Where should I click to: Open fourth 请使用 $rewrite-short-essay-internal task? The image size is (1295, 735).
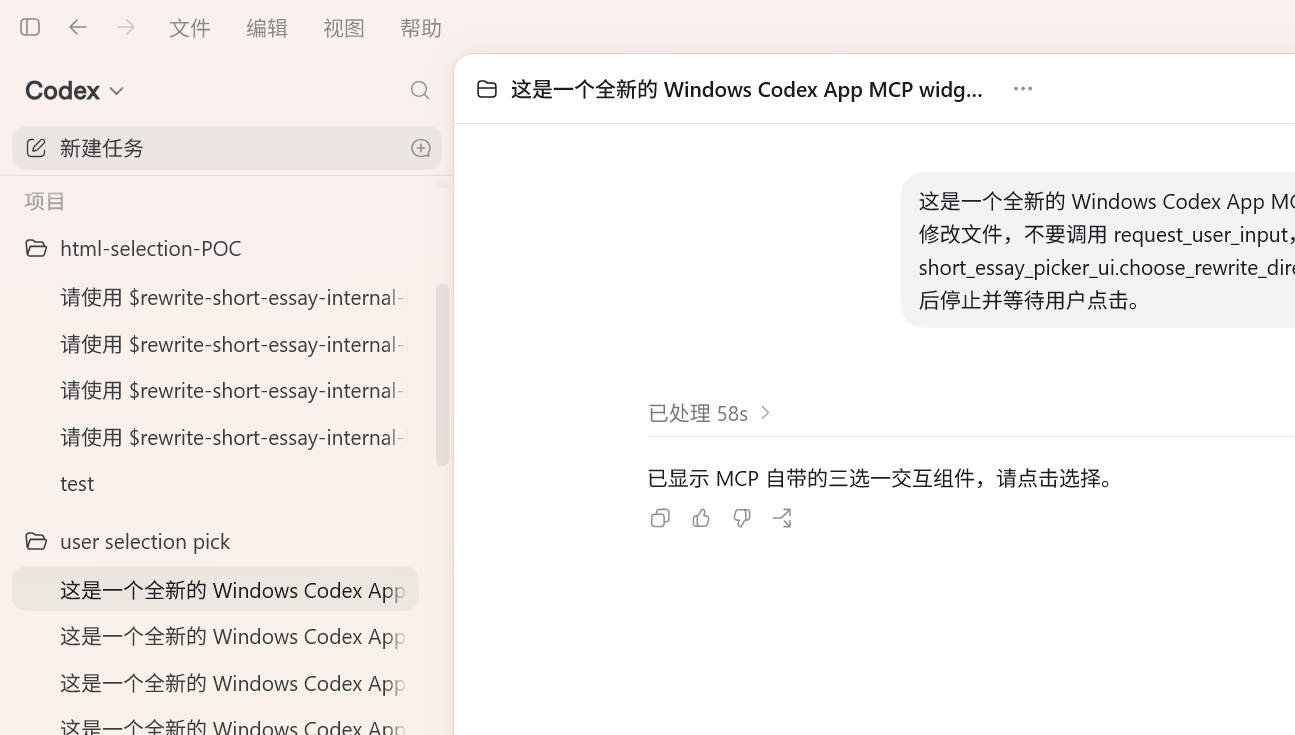pyautogui.click(x=232, y=437)
